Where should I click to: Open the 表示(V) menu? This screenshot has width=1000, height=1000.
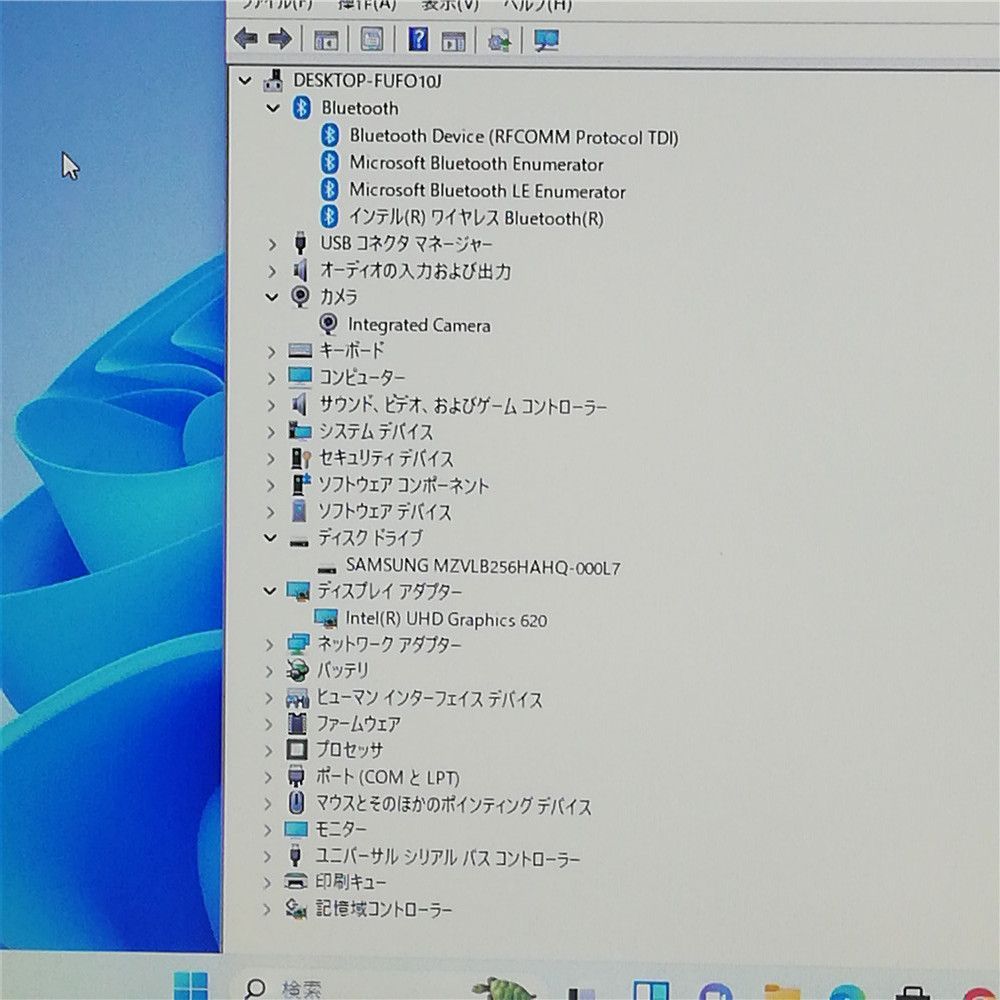(450, 5)
